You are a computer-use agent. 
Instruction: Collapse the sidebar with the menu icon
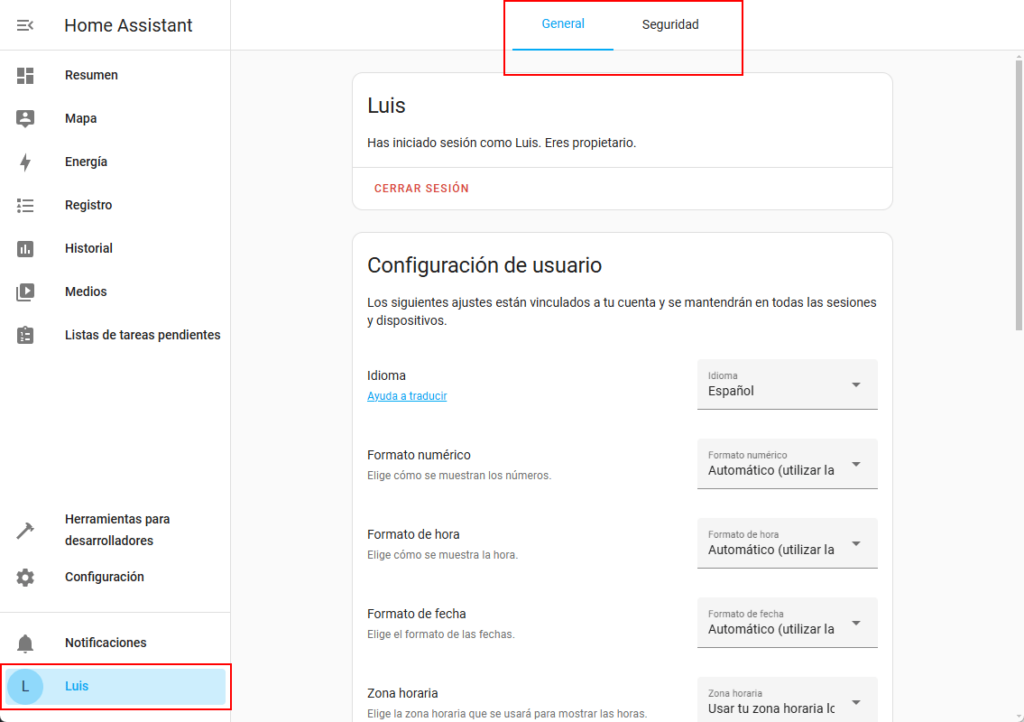tap(25, 25)
